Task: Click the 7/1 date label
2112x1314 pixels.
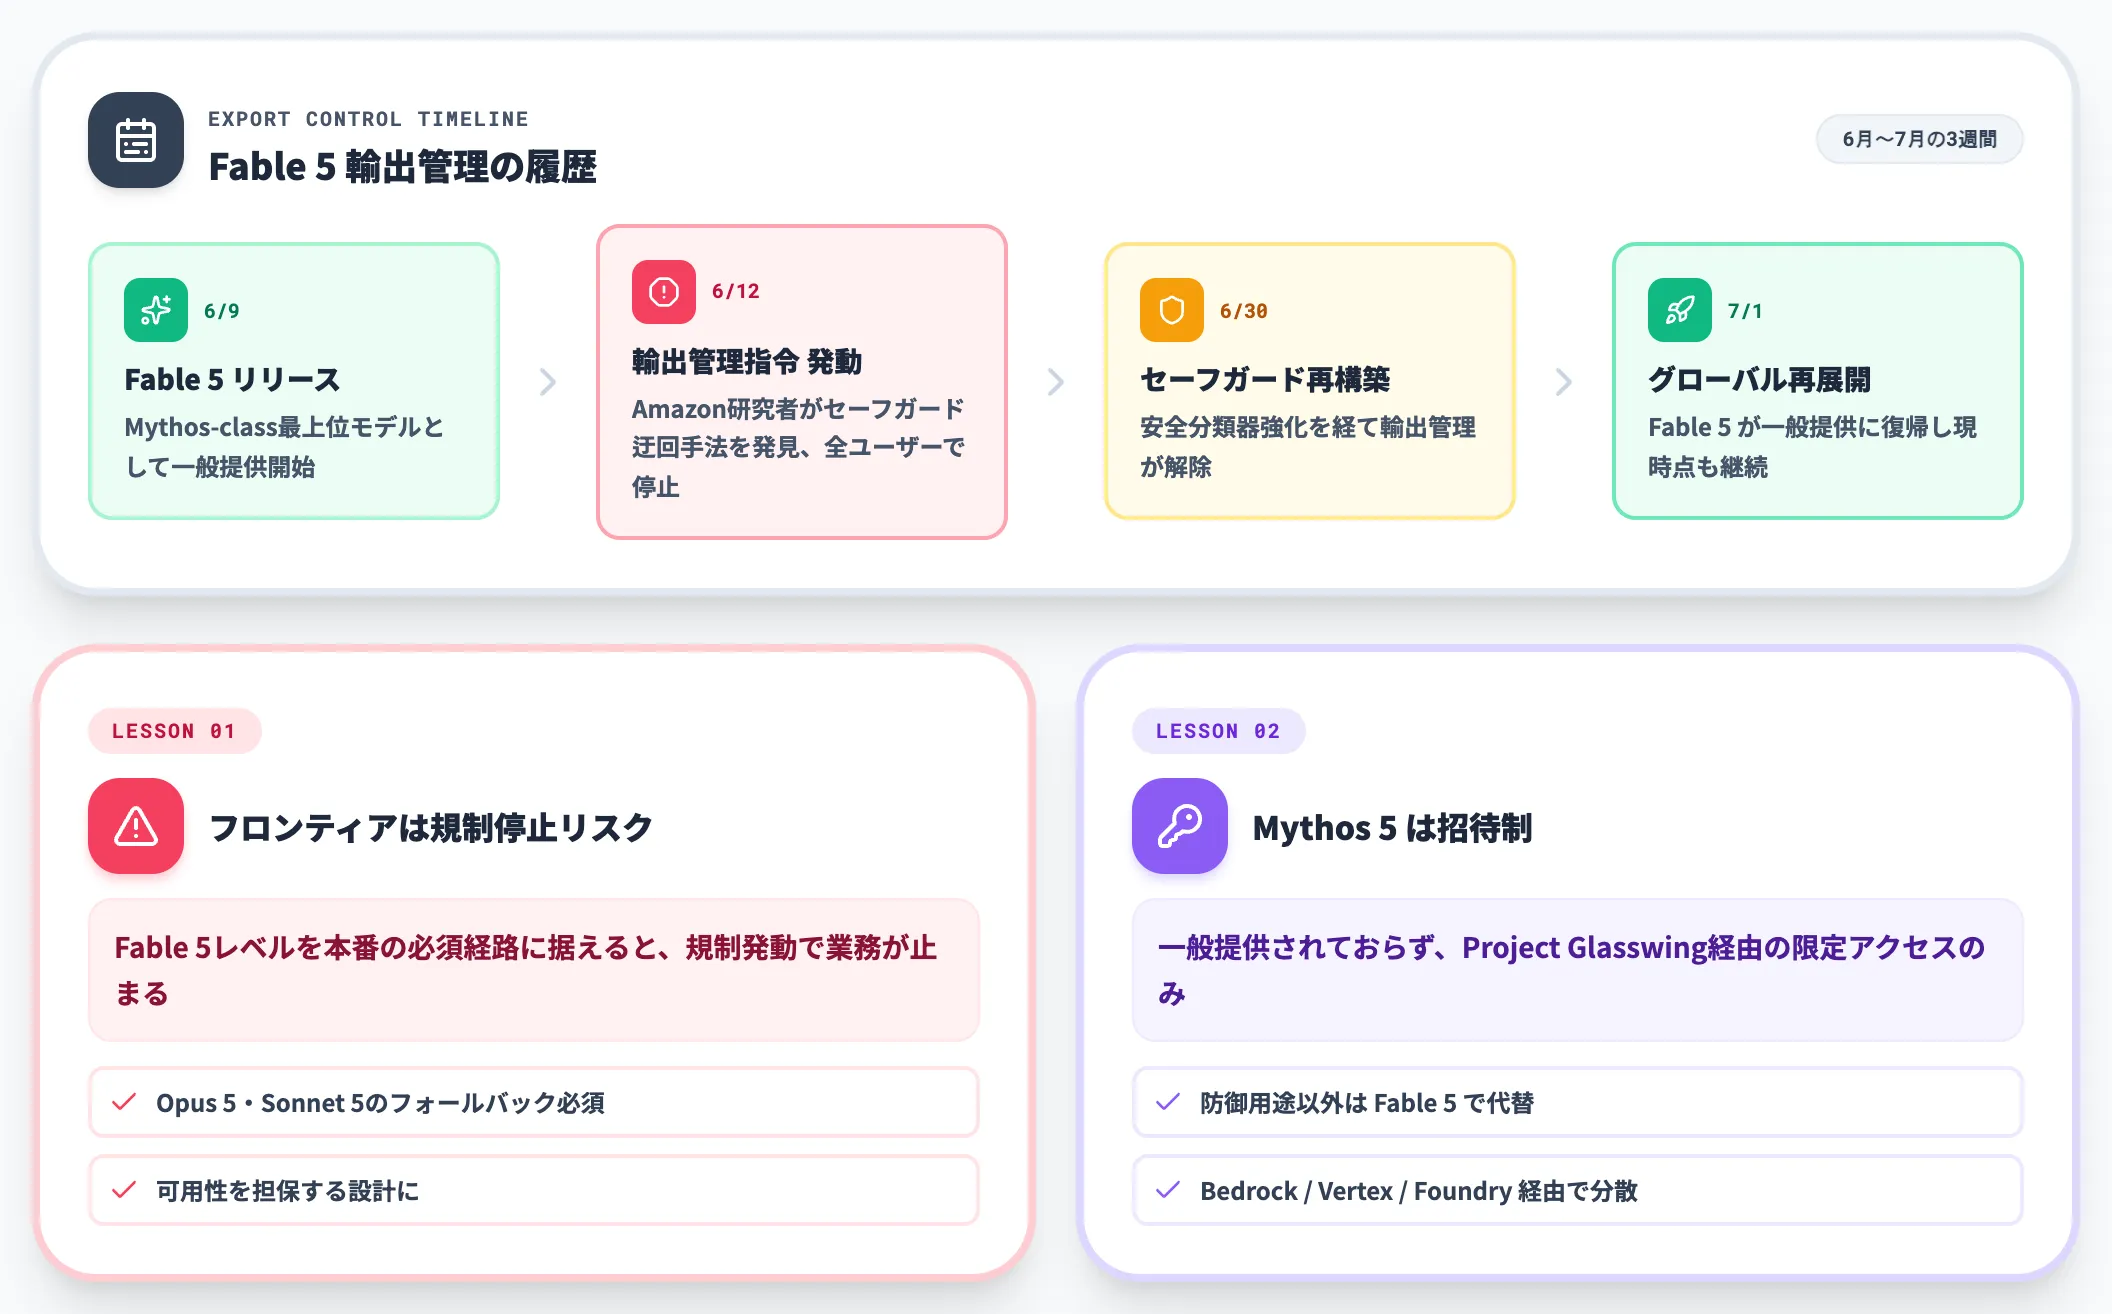Action: click(x=1745, y=311)
